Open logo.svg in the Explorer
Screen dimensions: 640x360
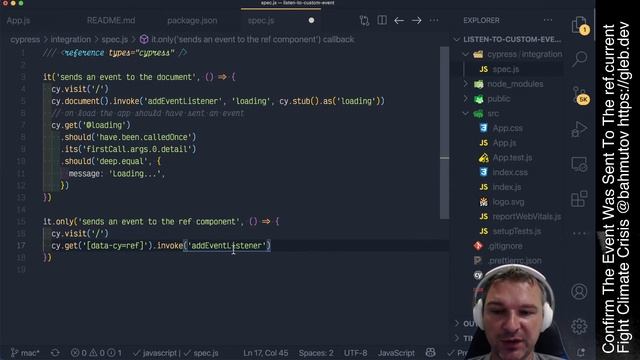coord(508,202)
